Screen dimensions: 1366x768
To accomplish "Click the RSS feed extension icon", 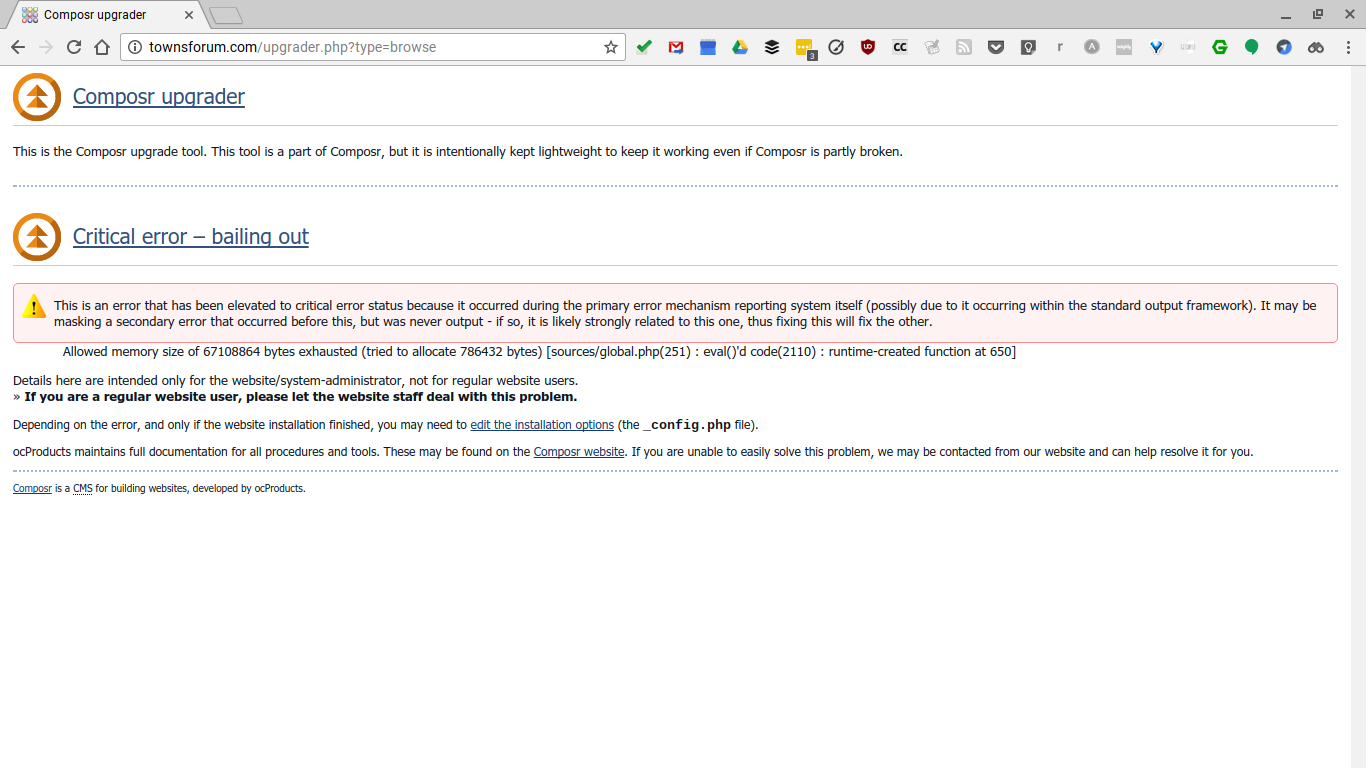I will point(964,47).
